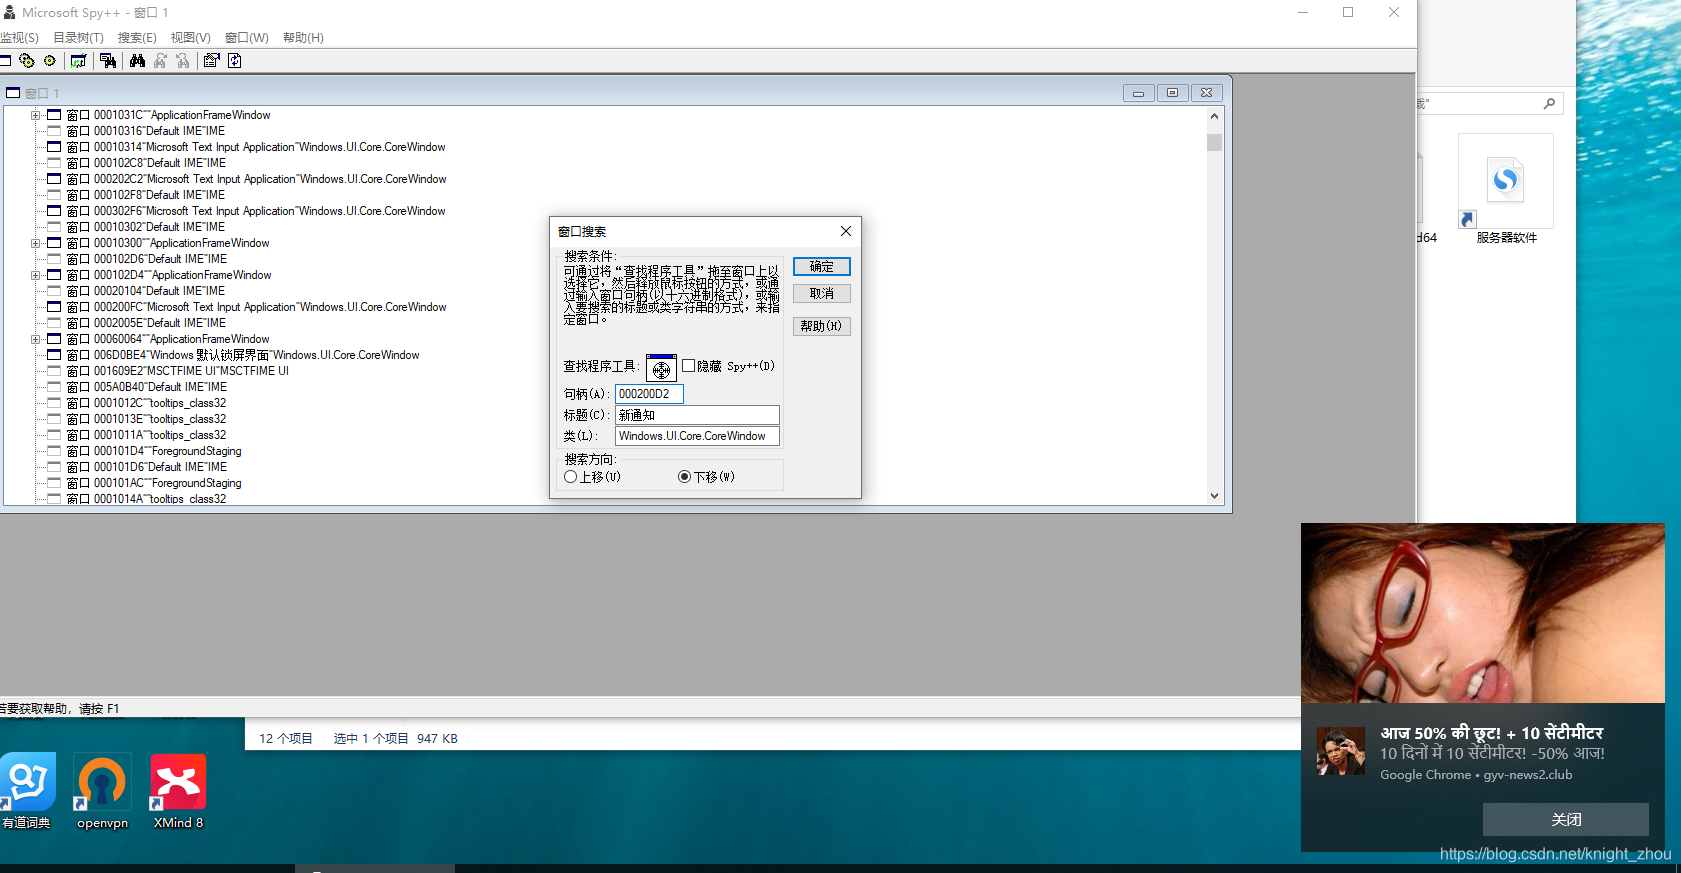Screen dimensions: 1681x873
Task: Click the window icon of 0001031C ApplicationFrameWindow
Action: (54, 115)
